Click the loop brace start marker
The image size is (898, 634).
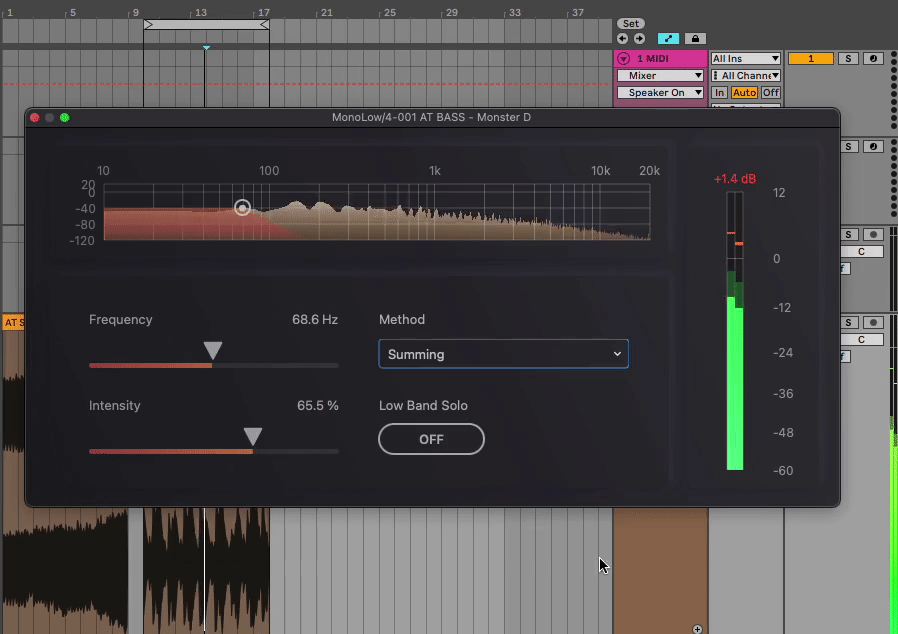149,25
